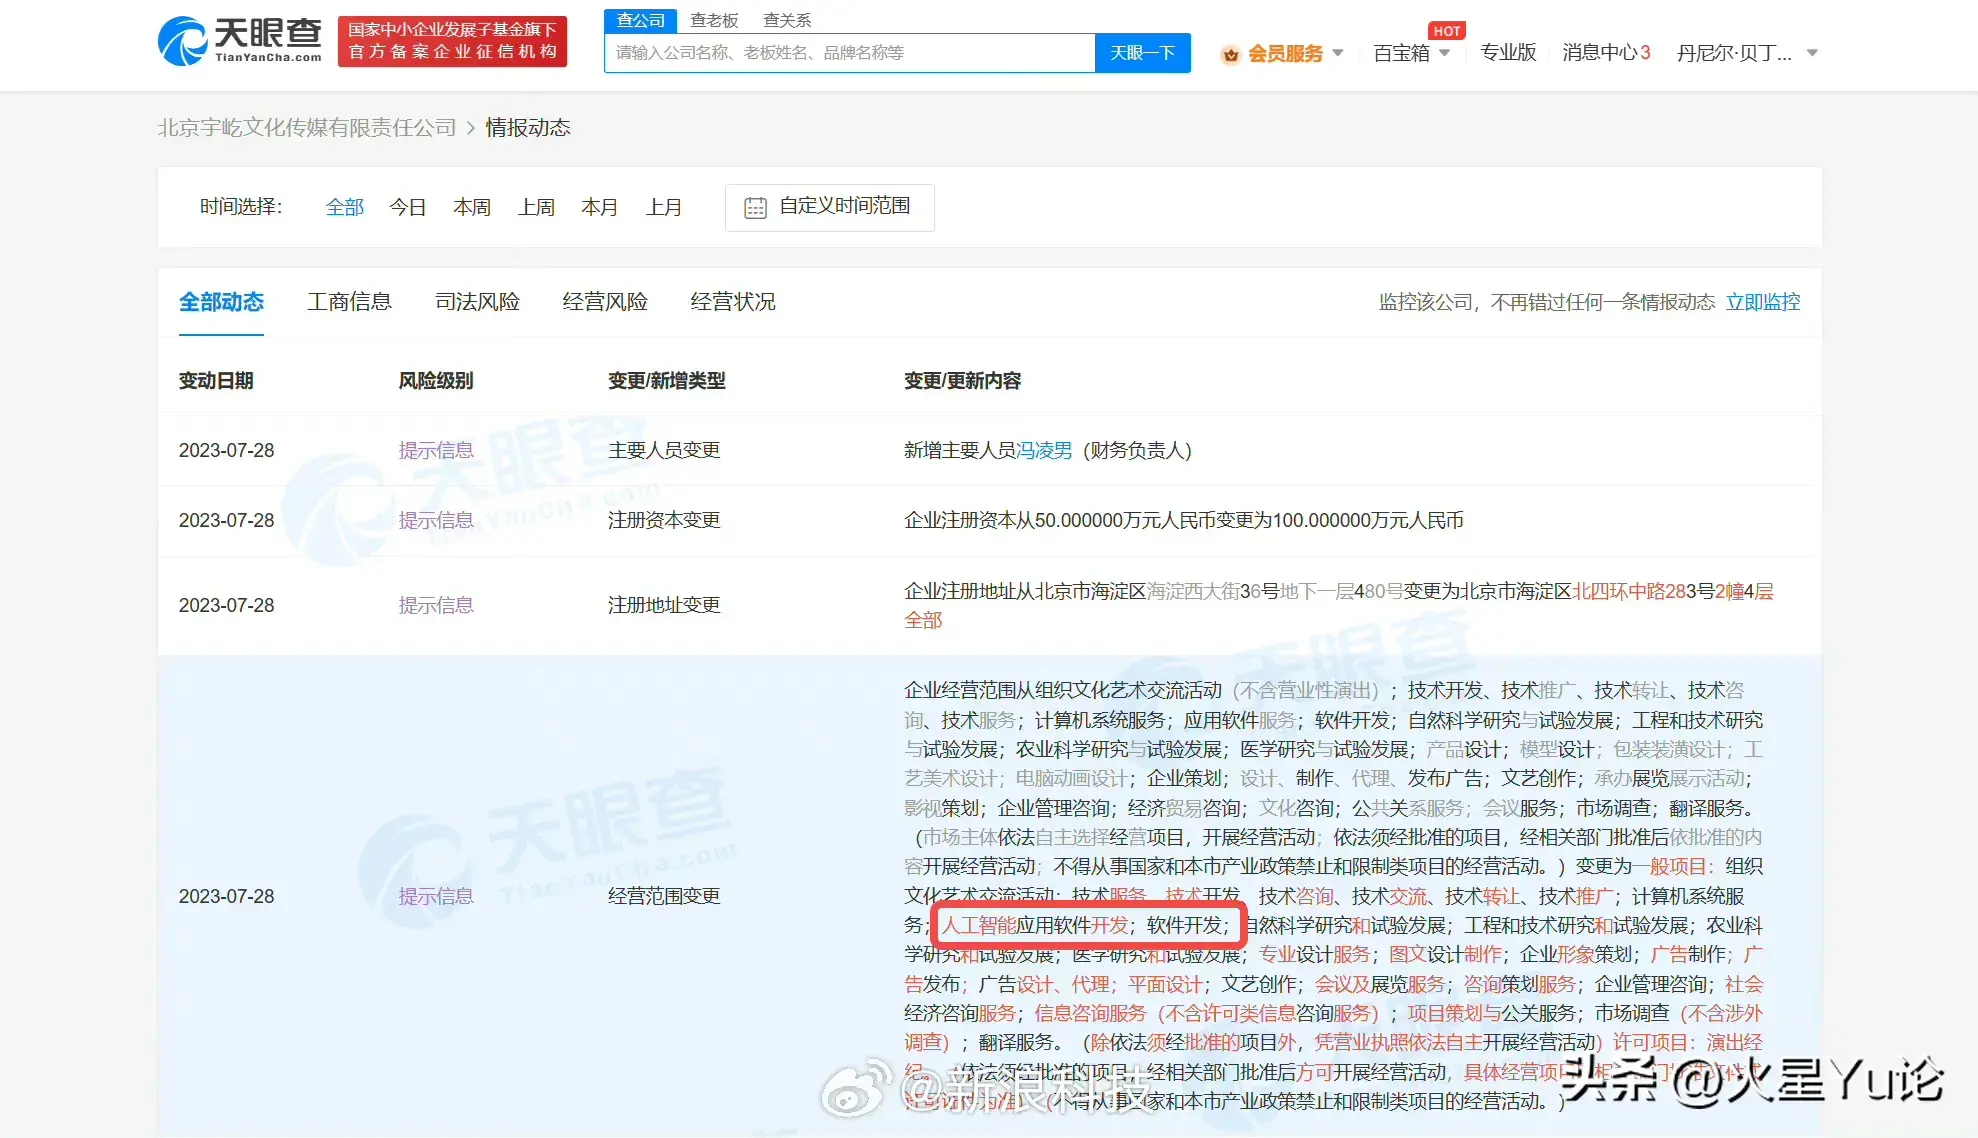The image size is (1978, 1138).
Task: Click the 情报动态 breadcrumb text
Action: coord(528,128)
